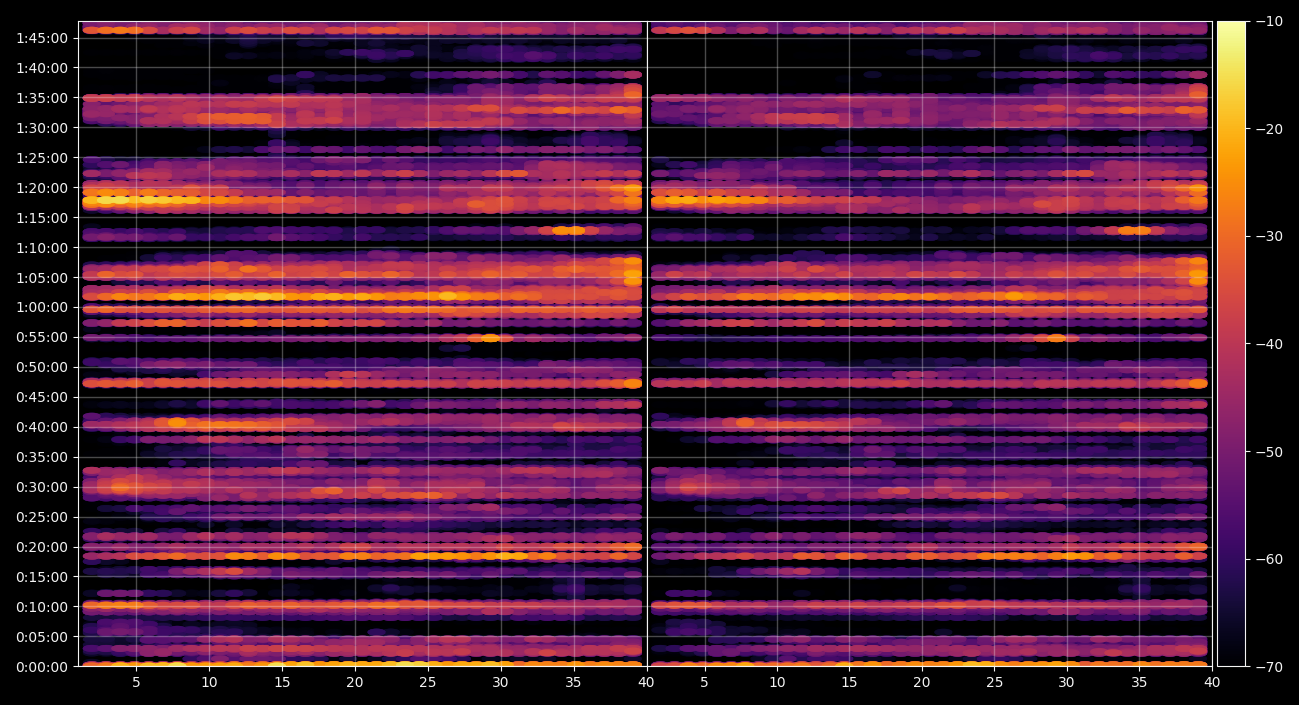Screen dimensions: 1299x705
Task: Click x-axis label 35 under right heatmap
Action: pyautogui.click(x=1139, y=682)
